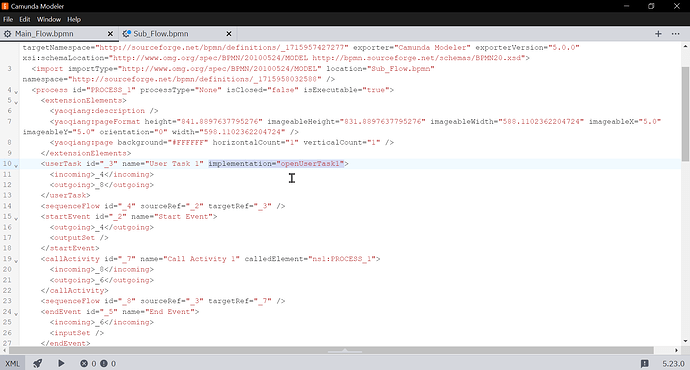Click line number 23 in gutter

coord(7,301)
